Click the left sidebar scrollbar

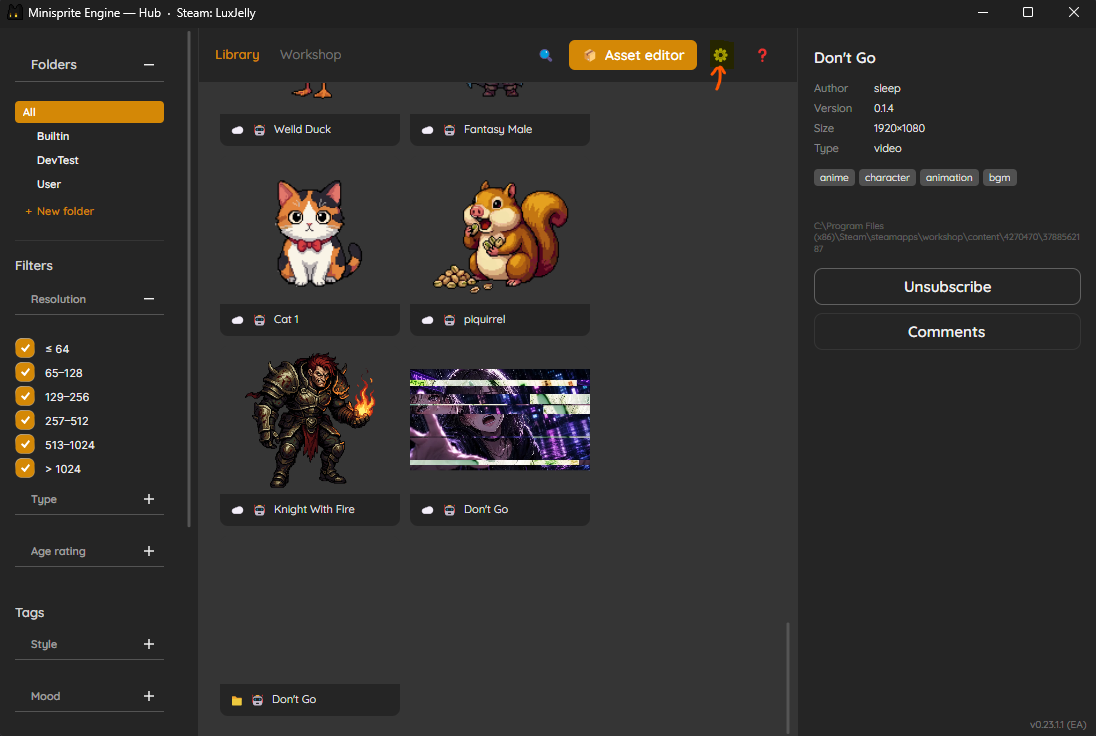click(x=189, y=280)
